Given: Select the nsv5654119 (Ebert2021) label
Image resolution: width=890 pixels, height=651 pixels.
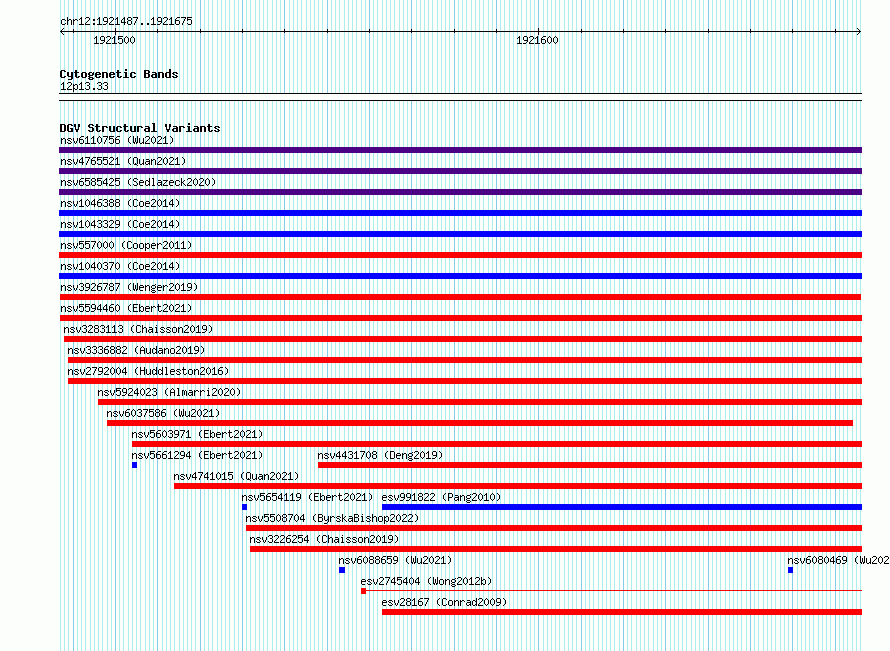Looking at the screenshot, I should [x=307, y=497].
